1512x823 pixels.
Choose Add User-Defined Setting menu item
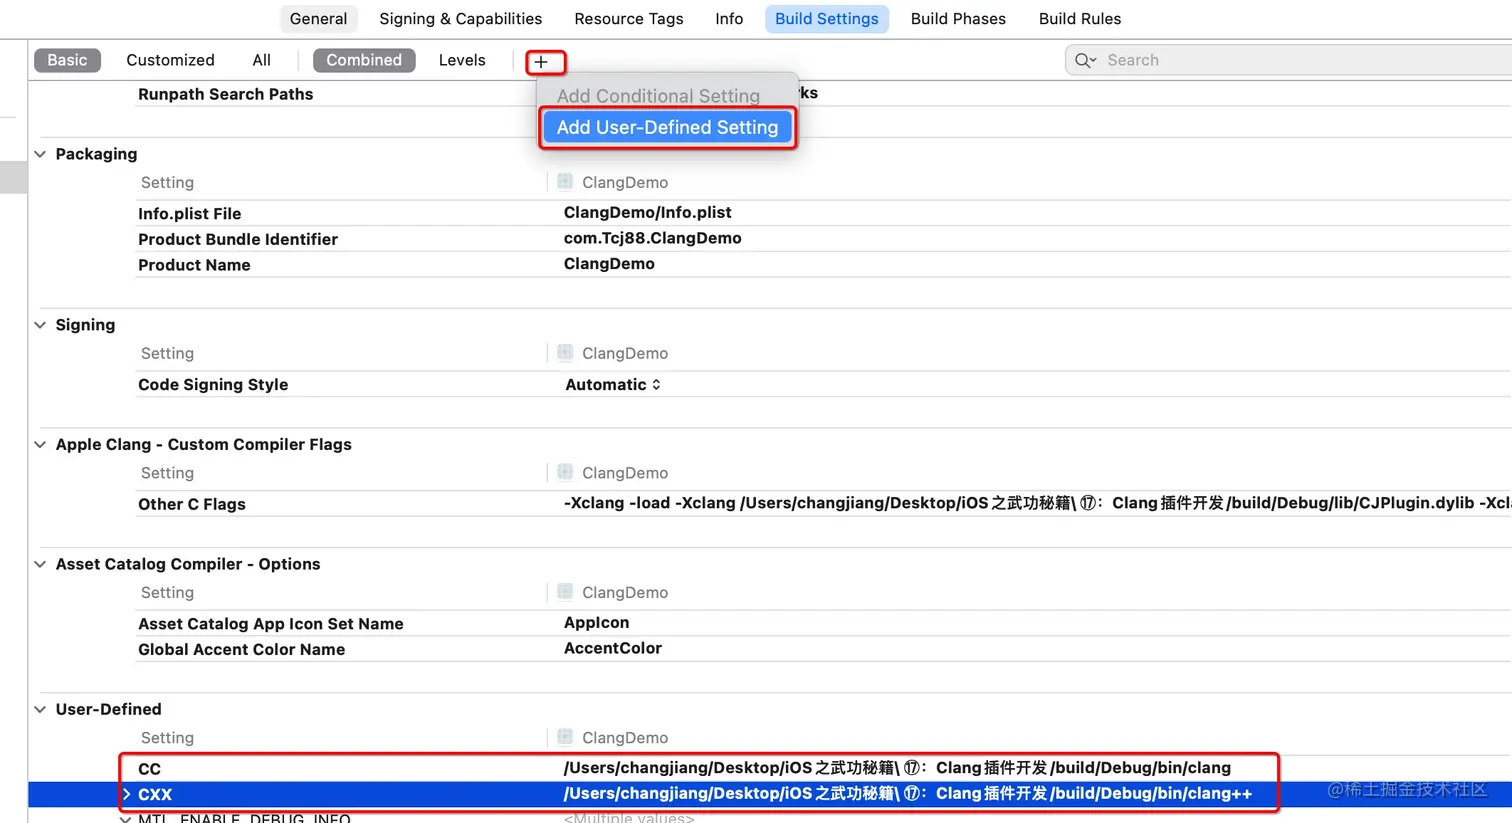667,127
